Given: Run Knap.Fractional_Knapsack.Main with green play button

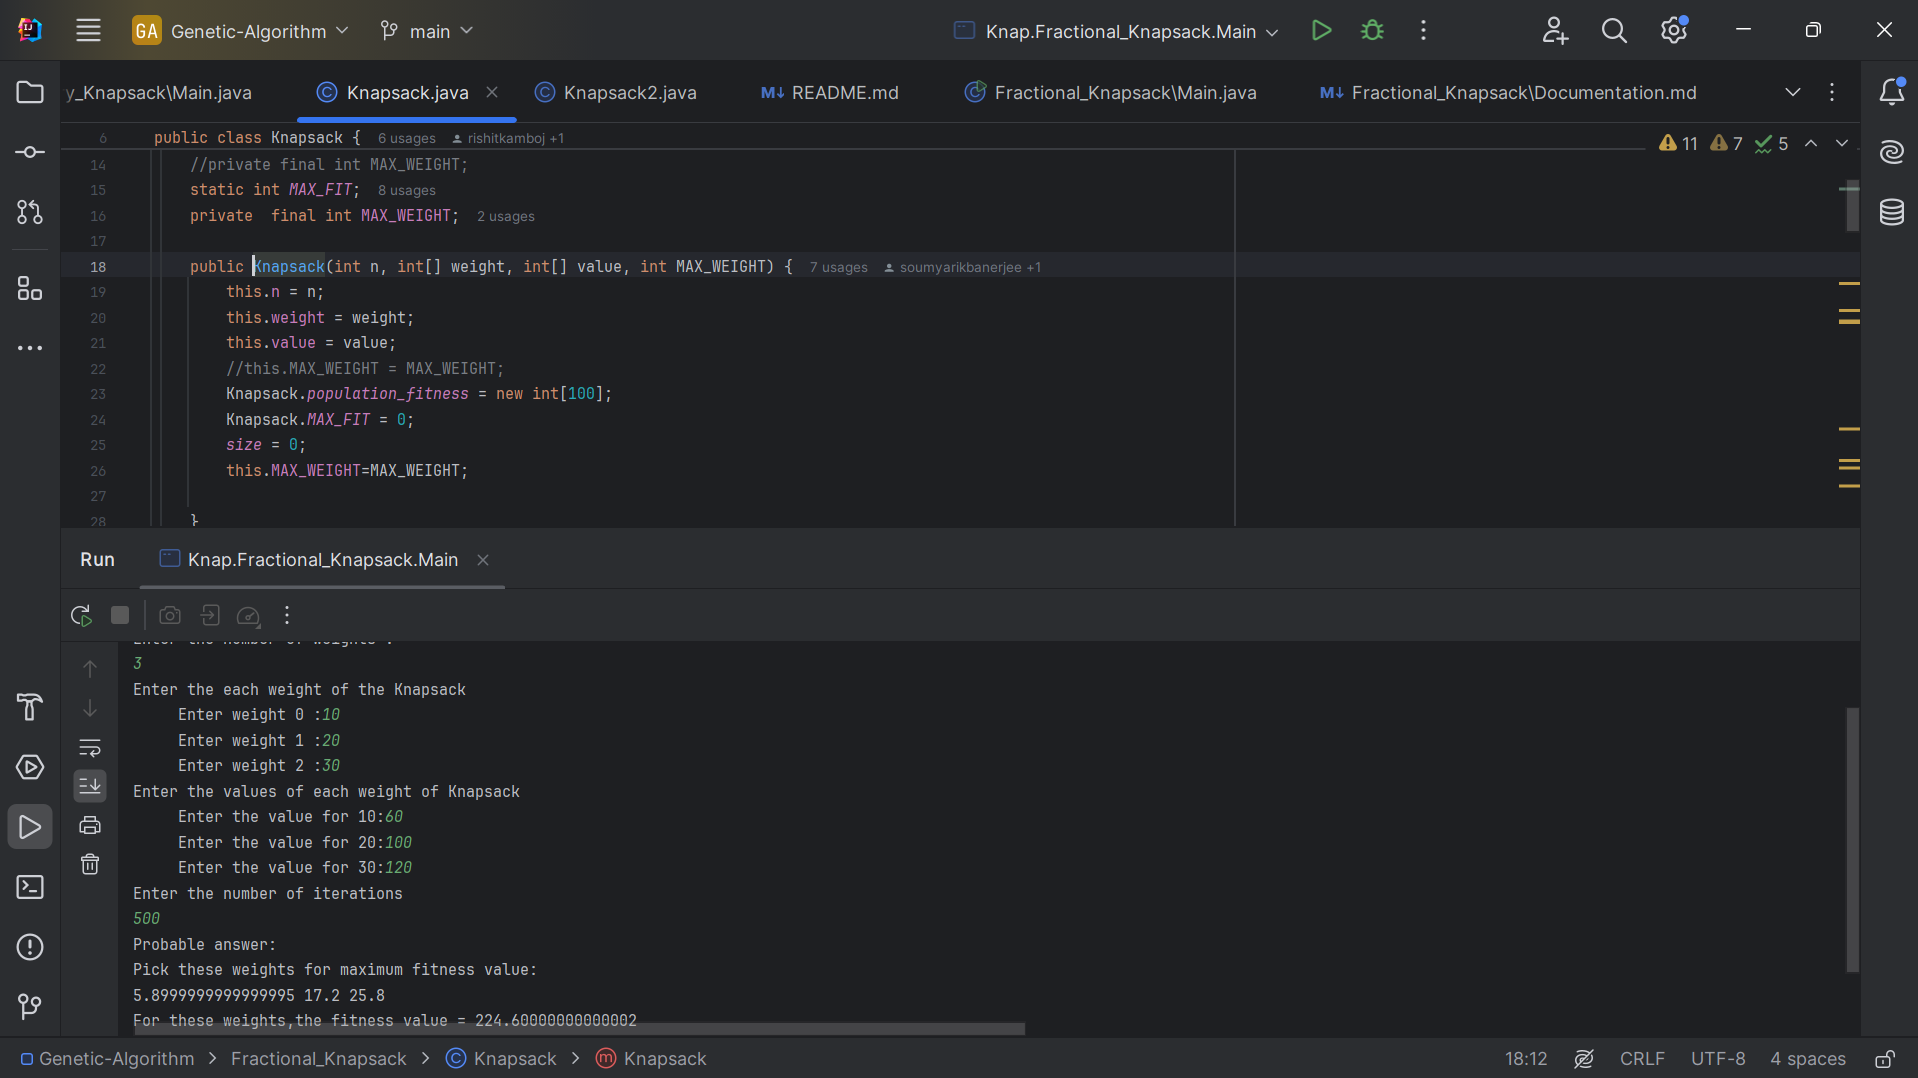Looking at the screenshot, I should point(1321,31).
